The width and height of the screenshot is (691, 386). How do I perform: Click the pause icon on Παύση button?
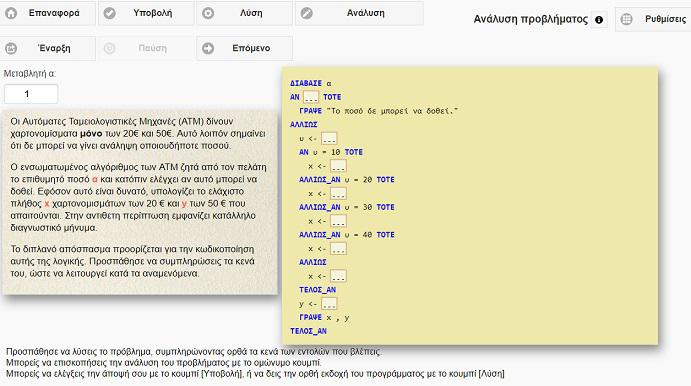[x=110, y=48]
